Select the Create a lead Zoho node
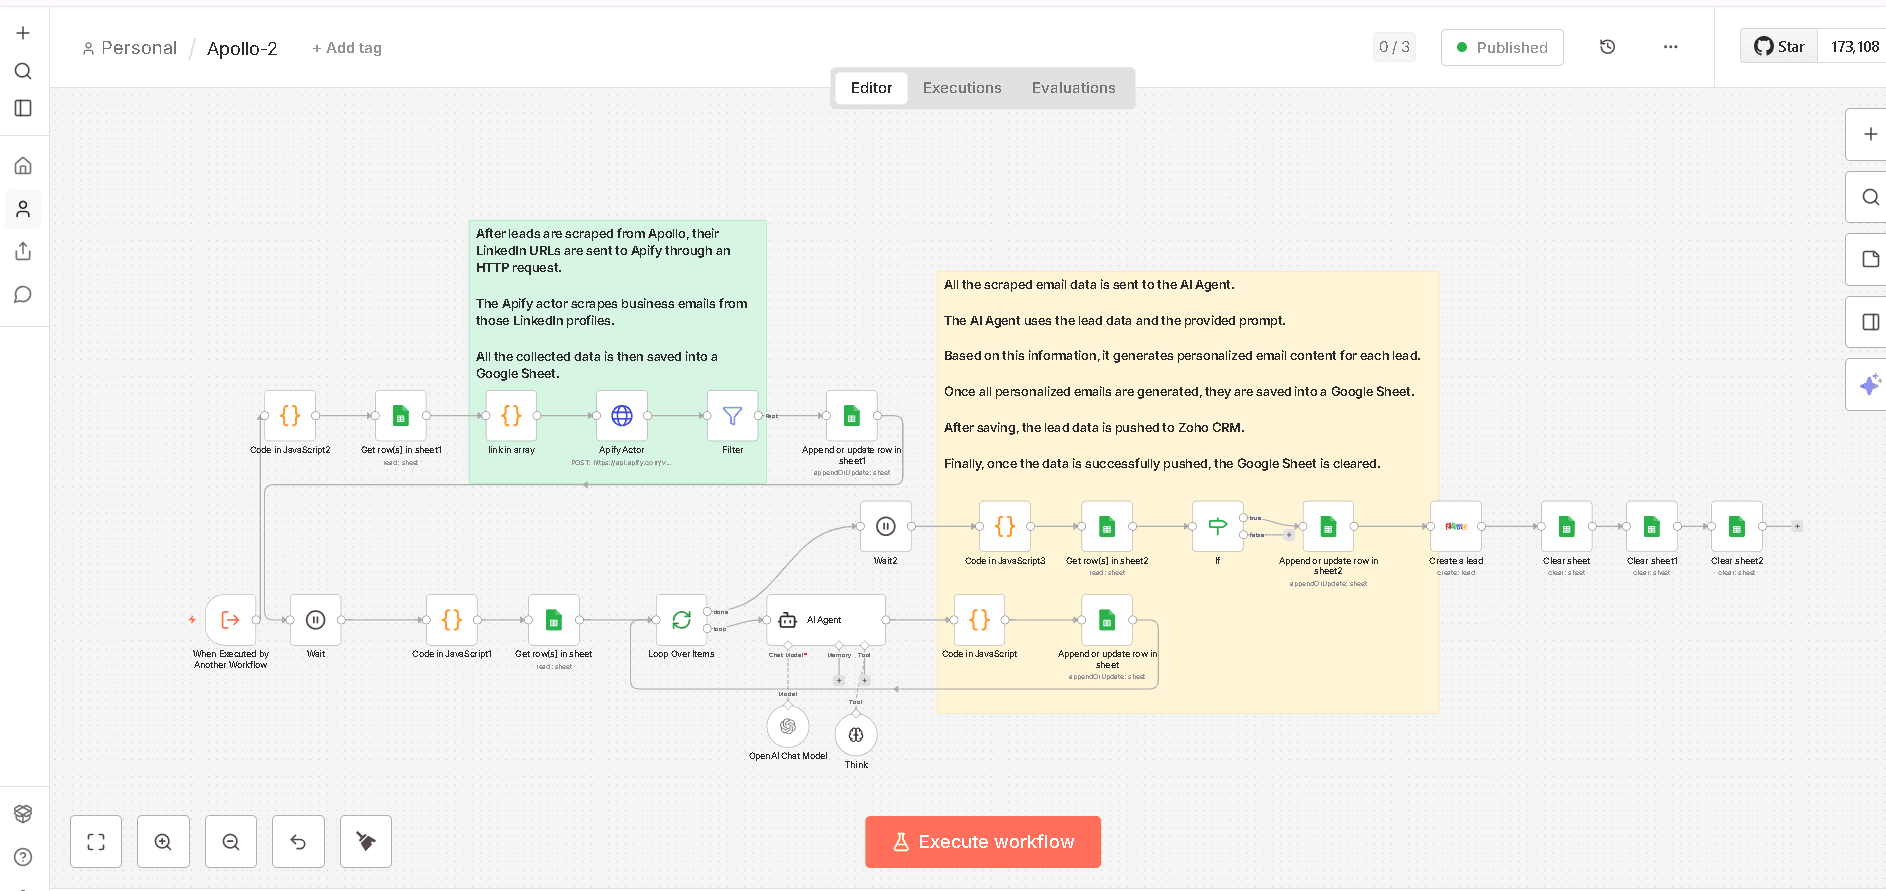 [x=1456, y=526]
